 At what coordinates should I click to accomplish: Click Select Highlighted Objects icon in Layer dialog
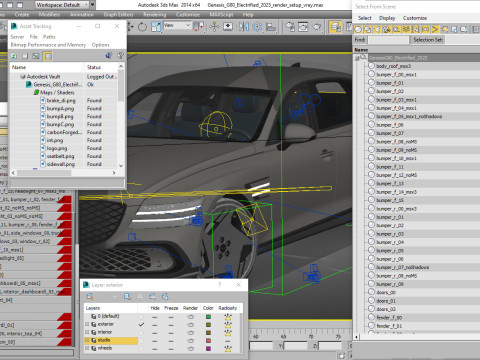click(x=127, y=296)
